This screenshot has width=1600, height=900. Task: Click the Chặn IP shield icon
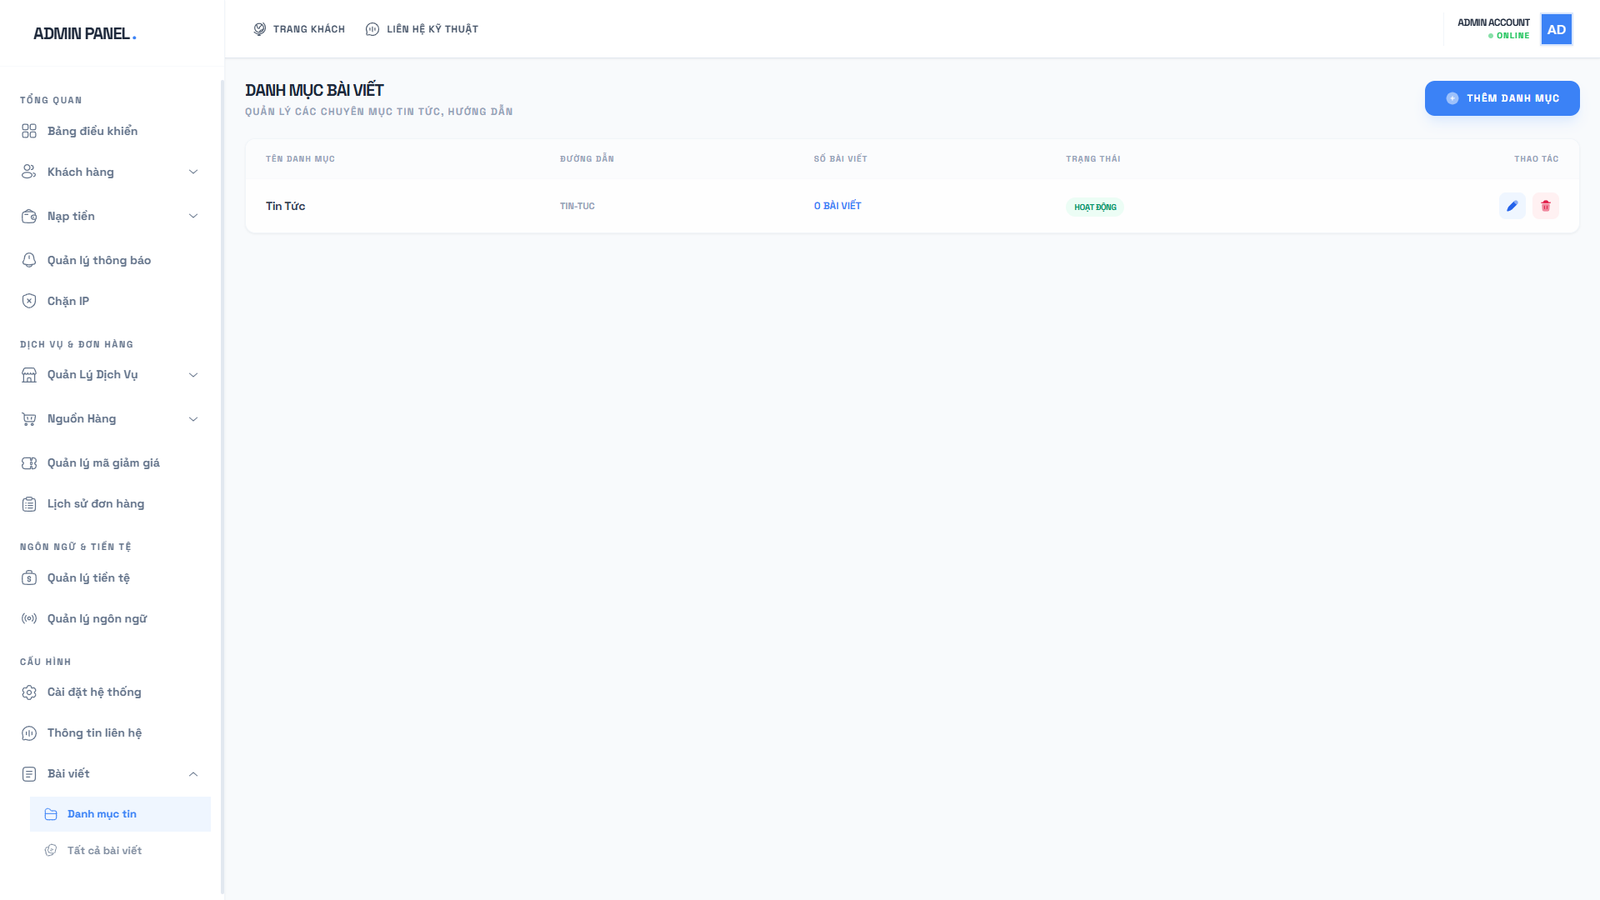pyautogui.click(x=29, y=300)
